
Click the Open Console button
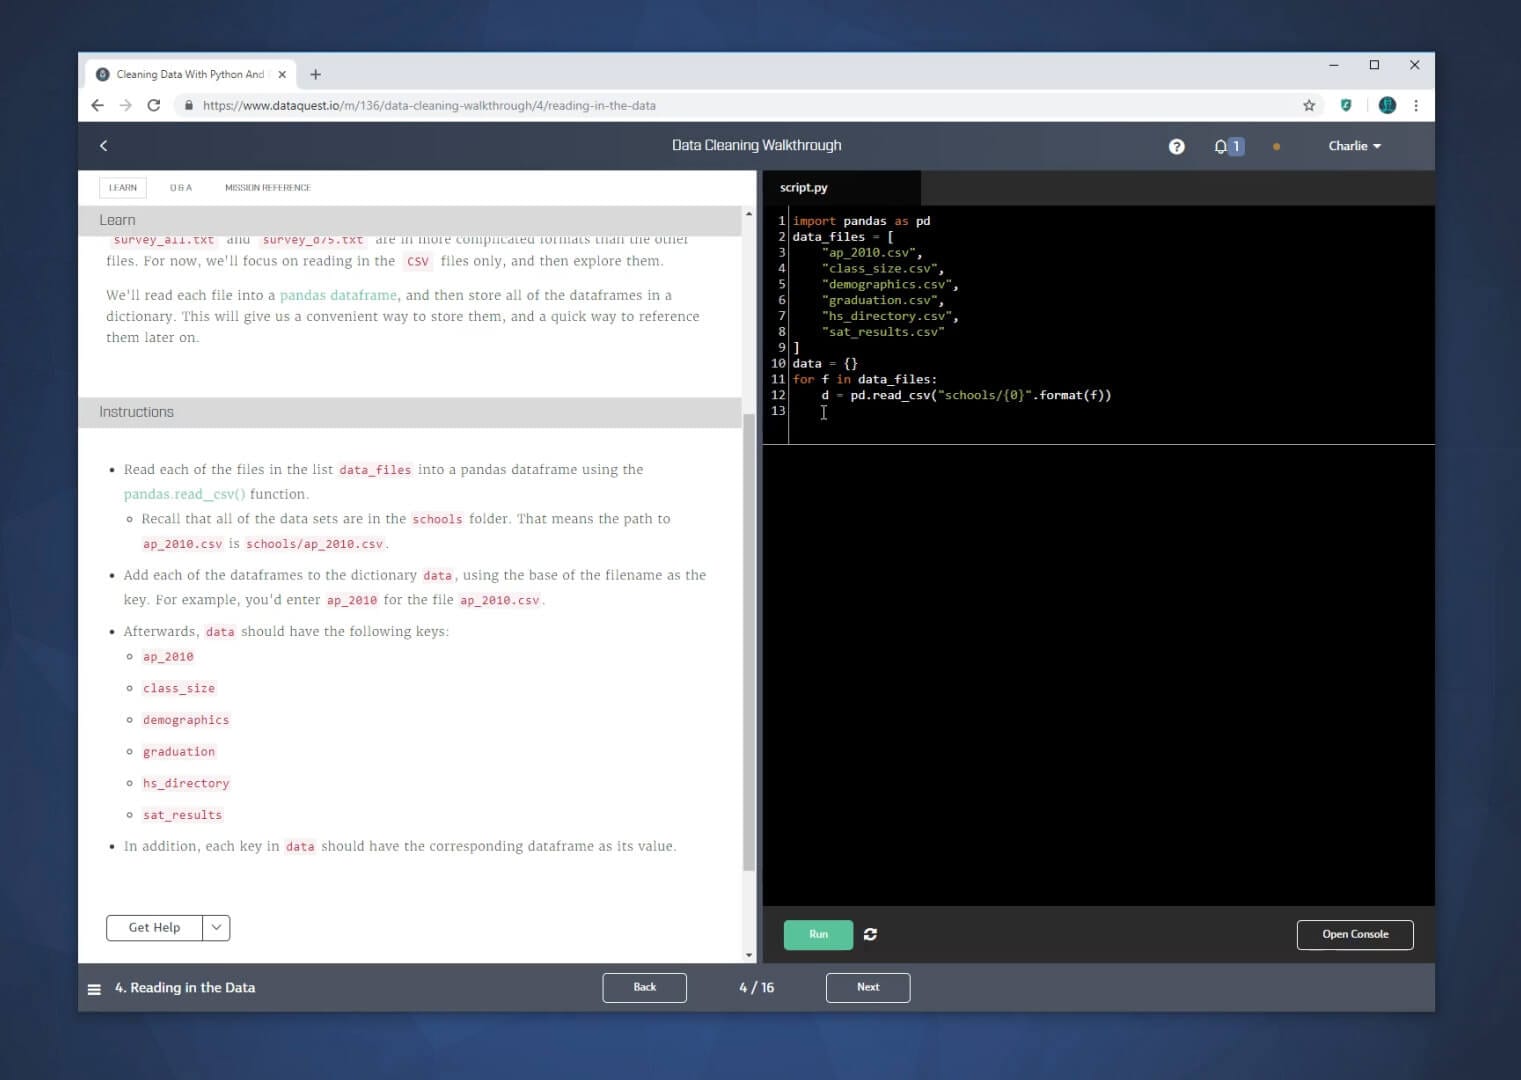(x=1354, y=934)
